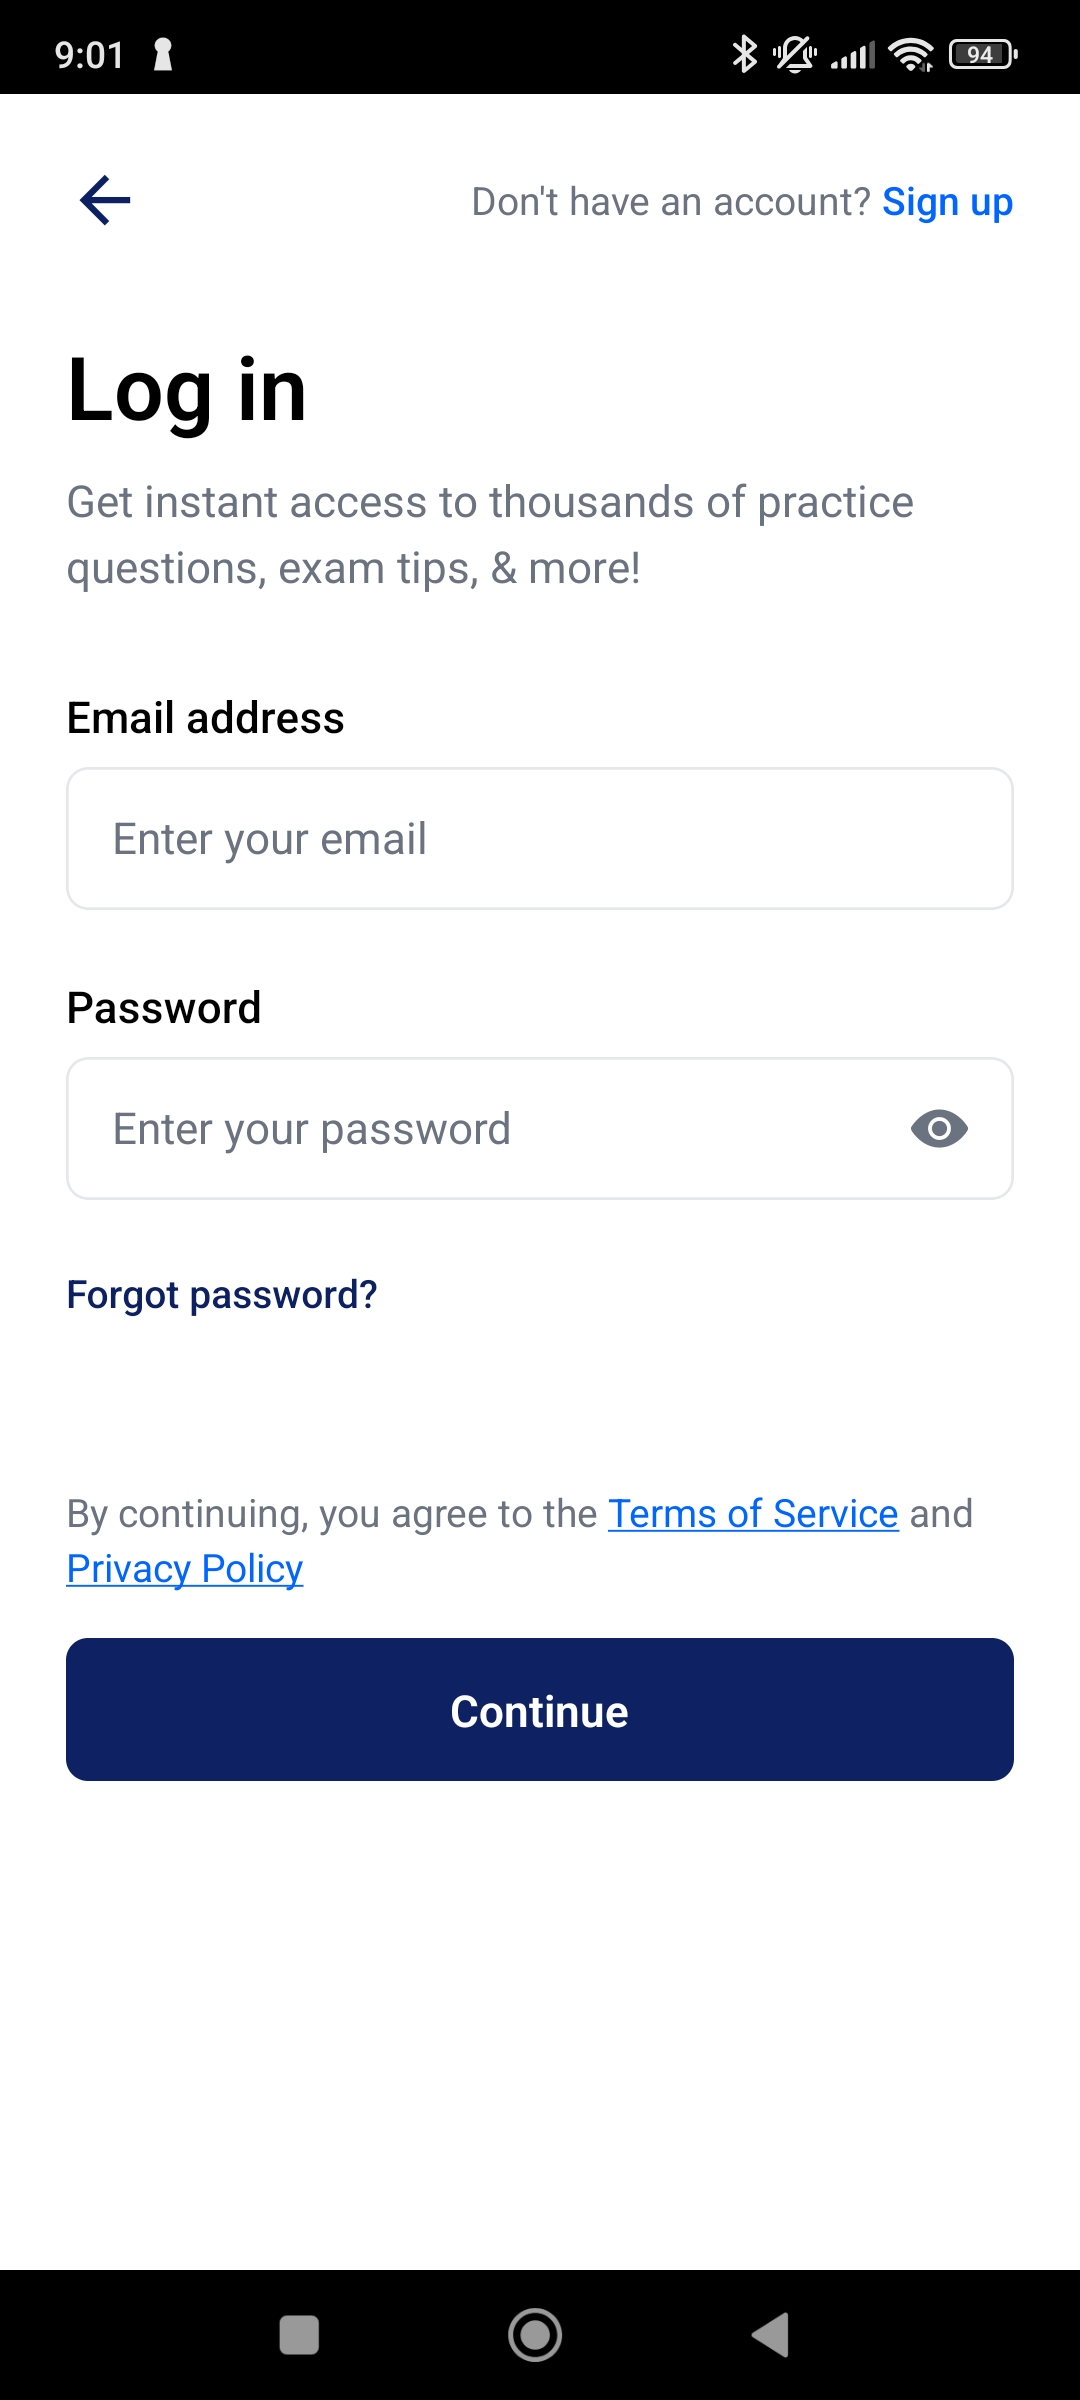Tap the Email address label

coord(206,718)
